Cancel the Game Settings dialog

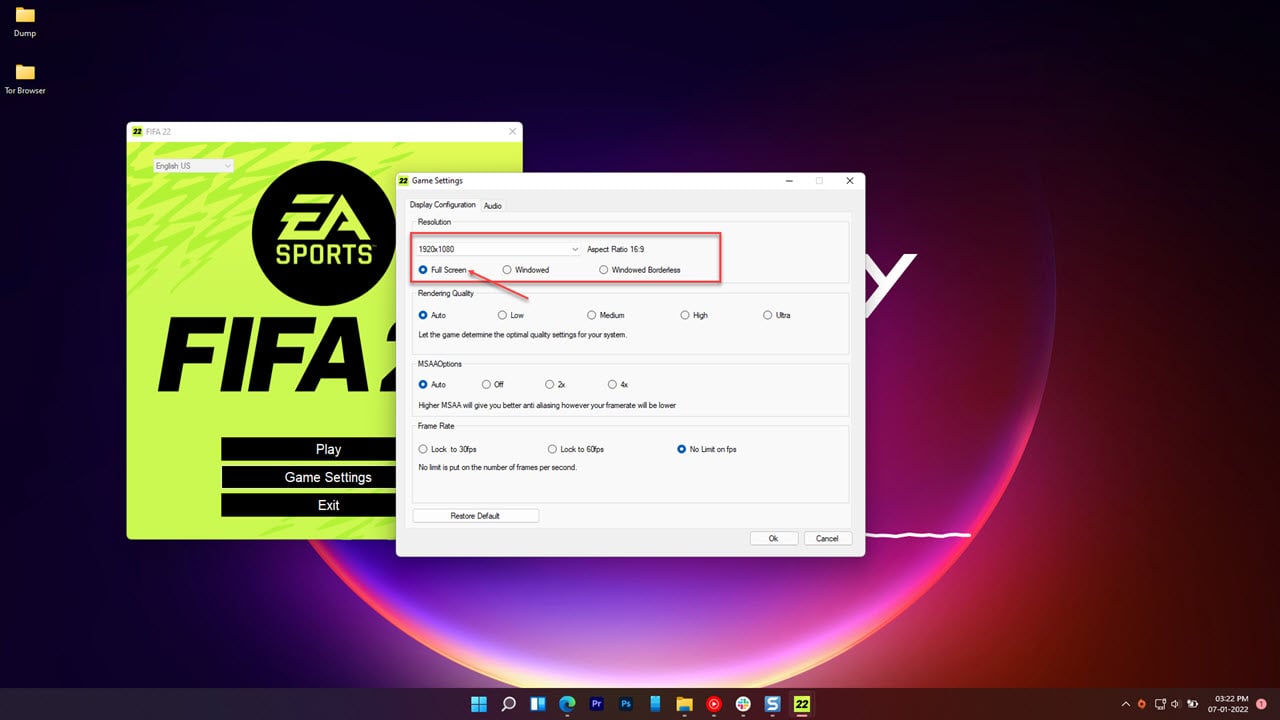(x=827, y=538)
